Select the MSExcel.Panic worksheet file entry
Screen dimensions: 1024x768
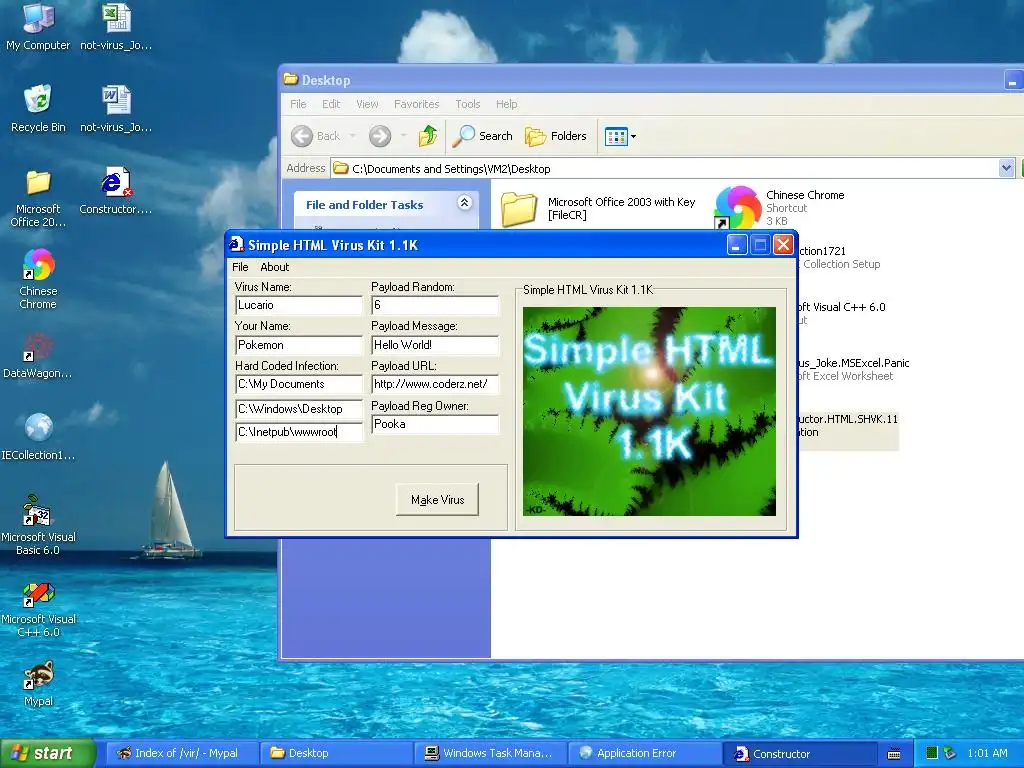pos(852,369)
